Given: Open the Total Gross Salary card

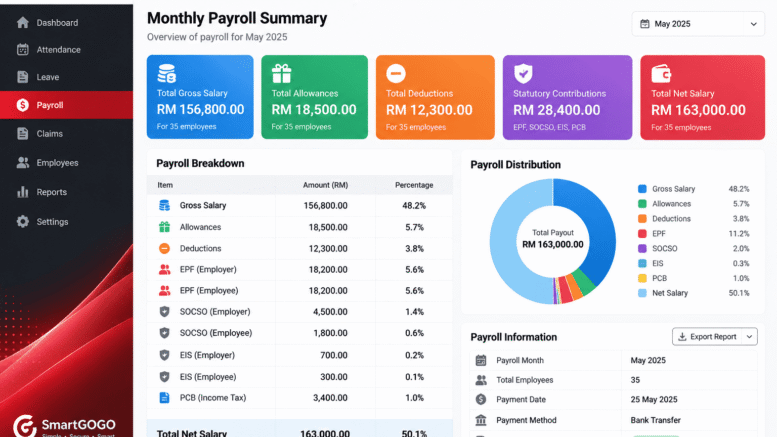Looking at the screenshot, I should coord(200,97).
